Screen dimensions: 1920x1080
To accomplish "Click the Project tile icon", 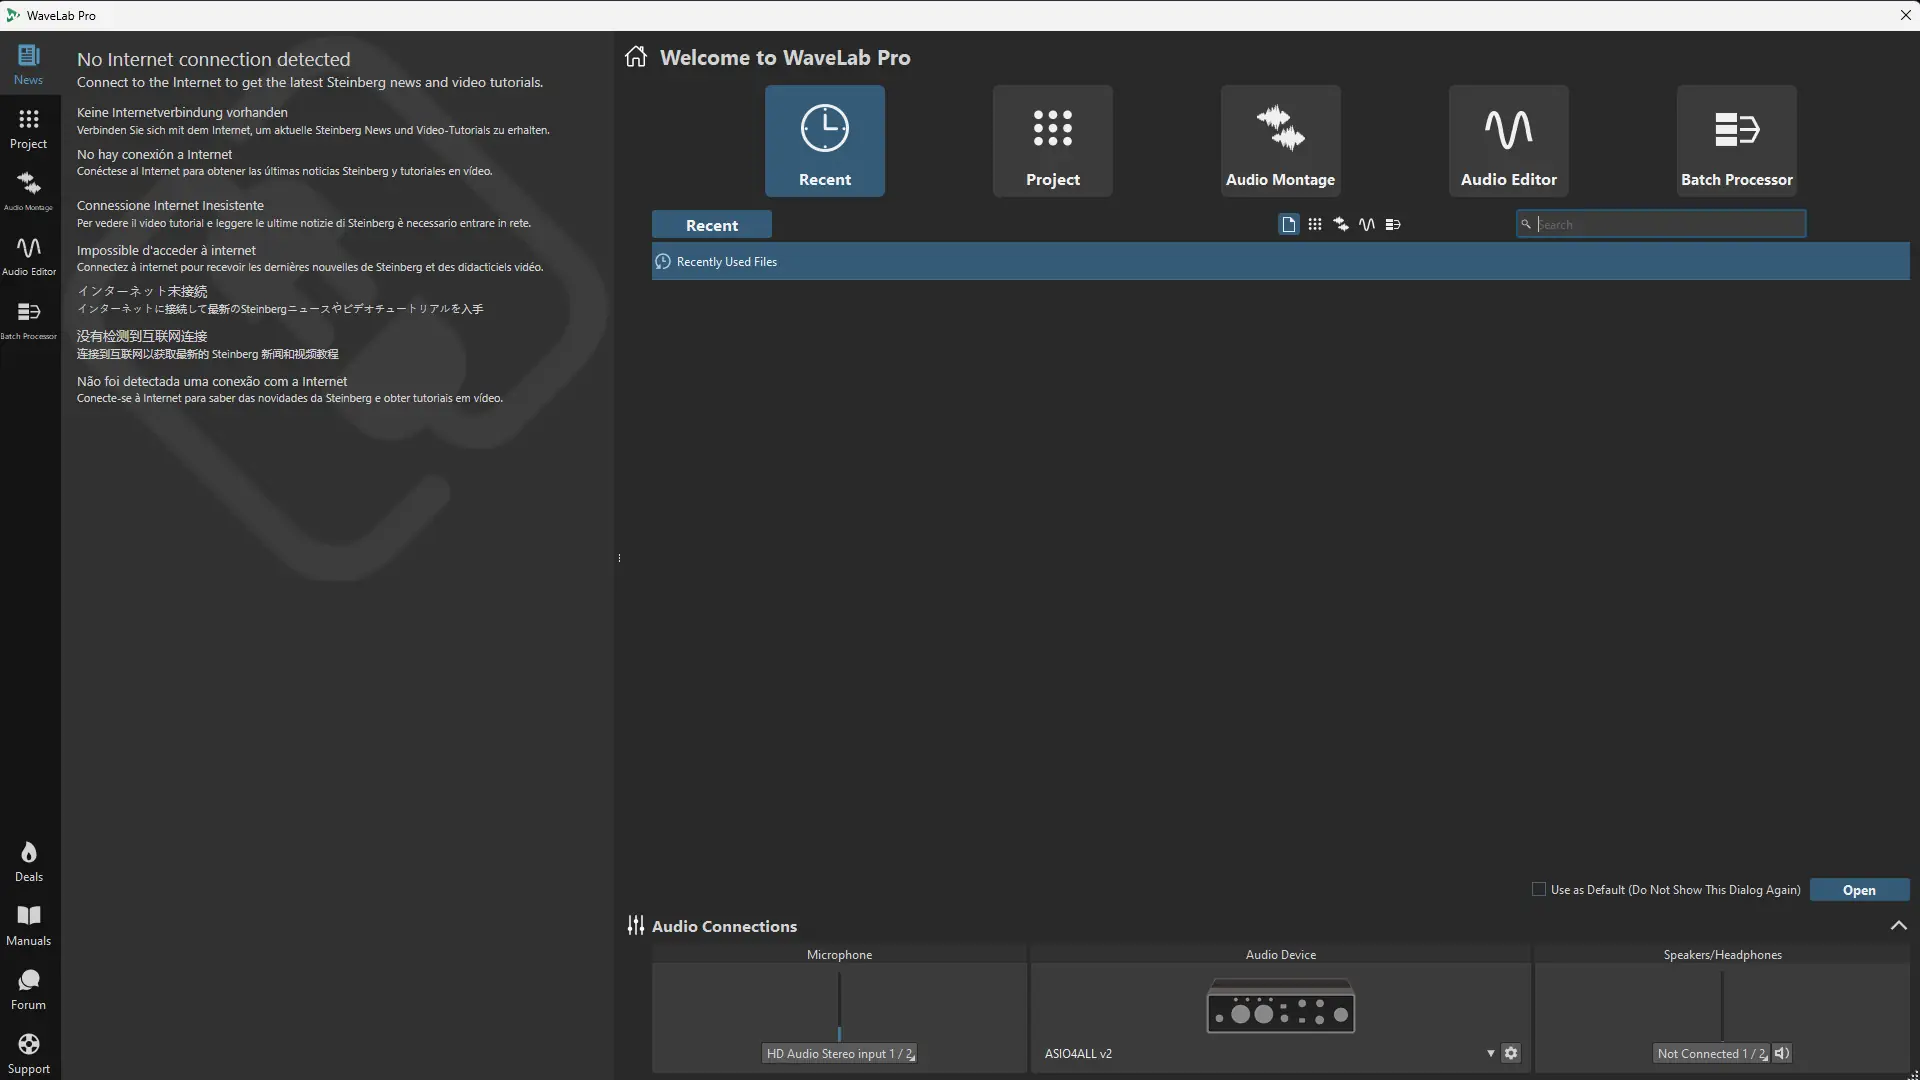I will click(1052, 129).
